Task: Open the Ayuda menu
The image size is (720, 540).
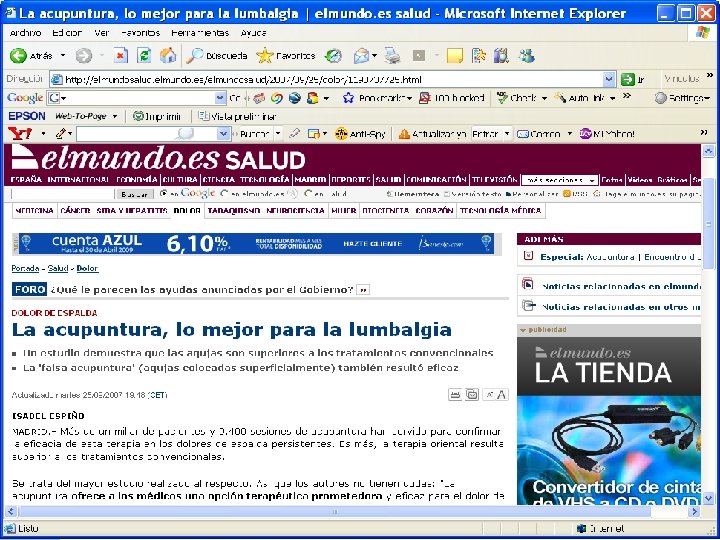Action: click(253, 33)
